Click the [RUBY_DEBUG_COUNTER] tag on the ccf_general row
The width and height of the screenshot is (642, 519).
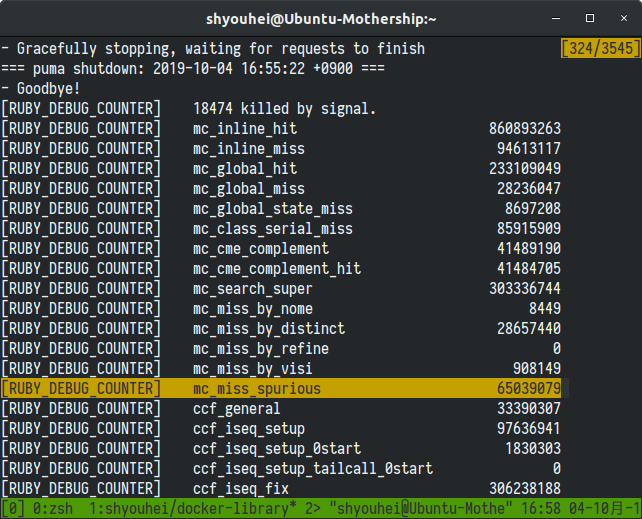tap(81, 409)
